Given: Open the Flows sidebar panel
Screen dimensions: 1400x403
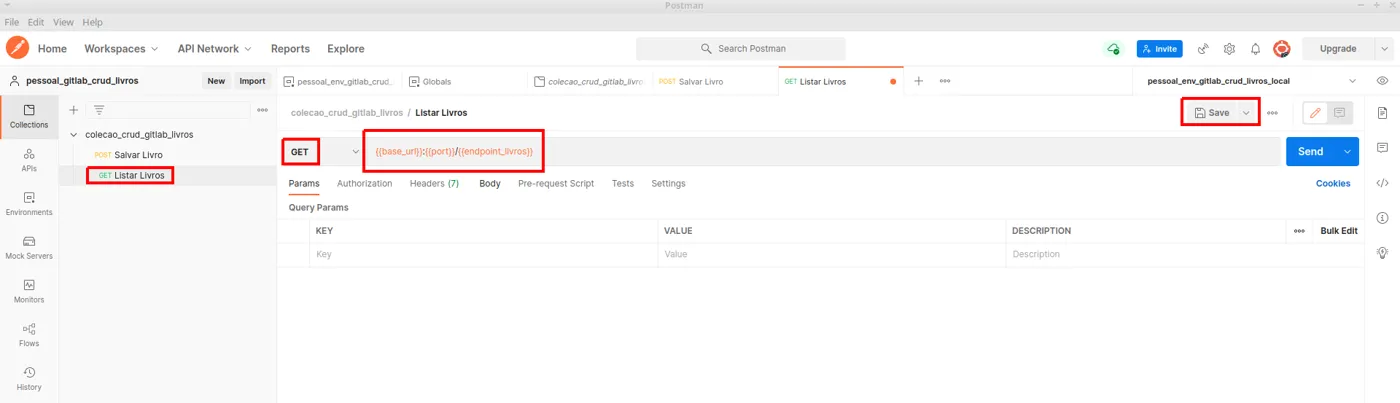Looking at the screenshot, I should pyautogui.click(x=29, y=335).
